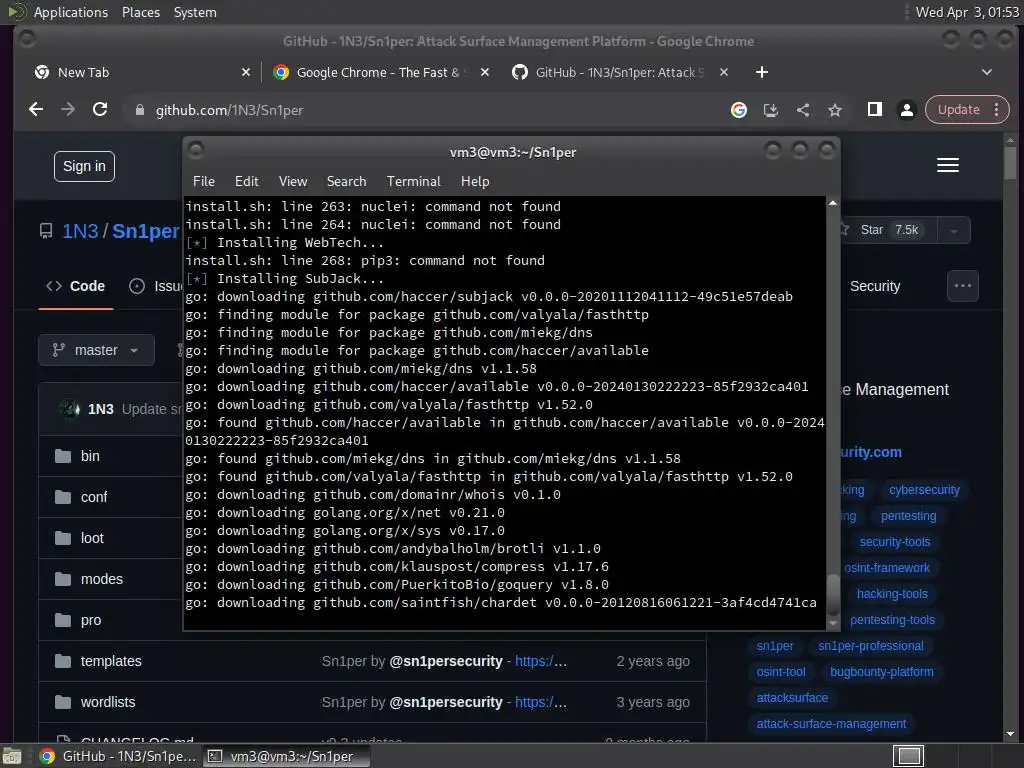Click the hacking-tools topic tag

coord(891,594)
